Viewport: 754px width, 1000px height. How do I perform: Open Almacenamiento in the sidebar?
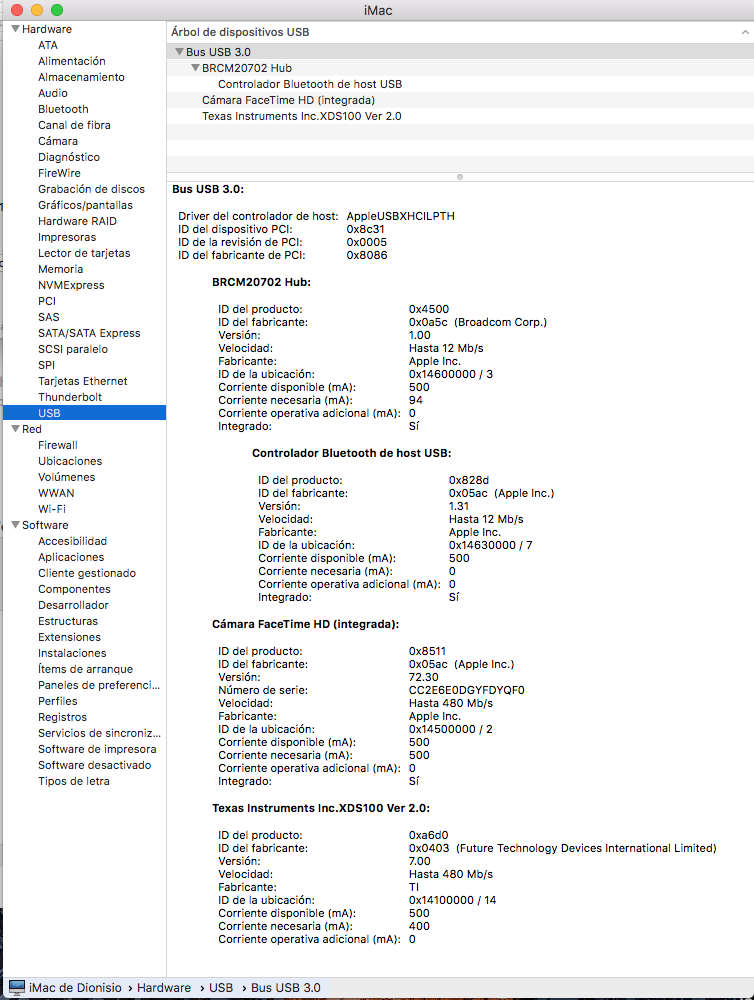pos(81,77)
